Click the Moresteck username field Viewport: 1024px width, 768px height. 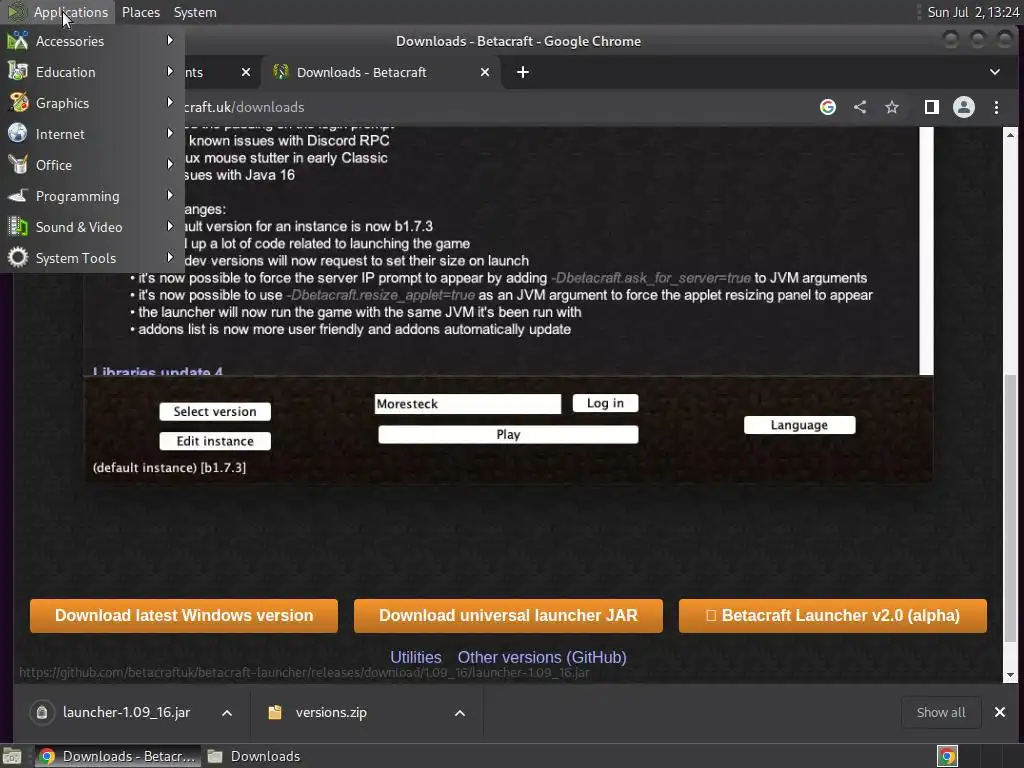pos(468,404)
